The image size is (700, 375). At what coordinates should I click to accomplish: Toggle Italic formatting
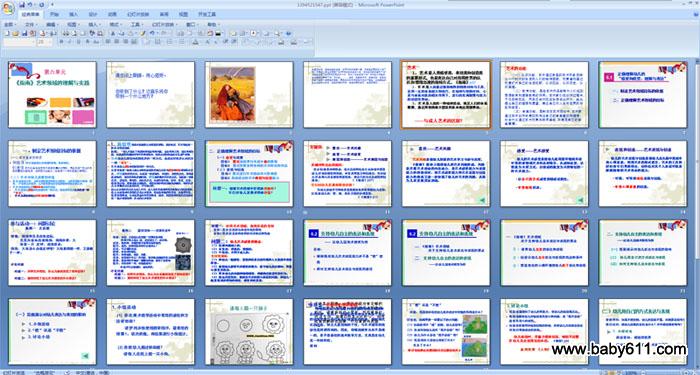(x=70, y=42)
